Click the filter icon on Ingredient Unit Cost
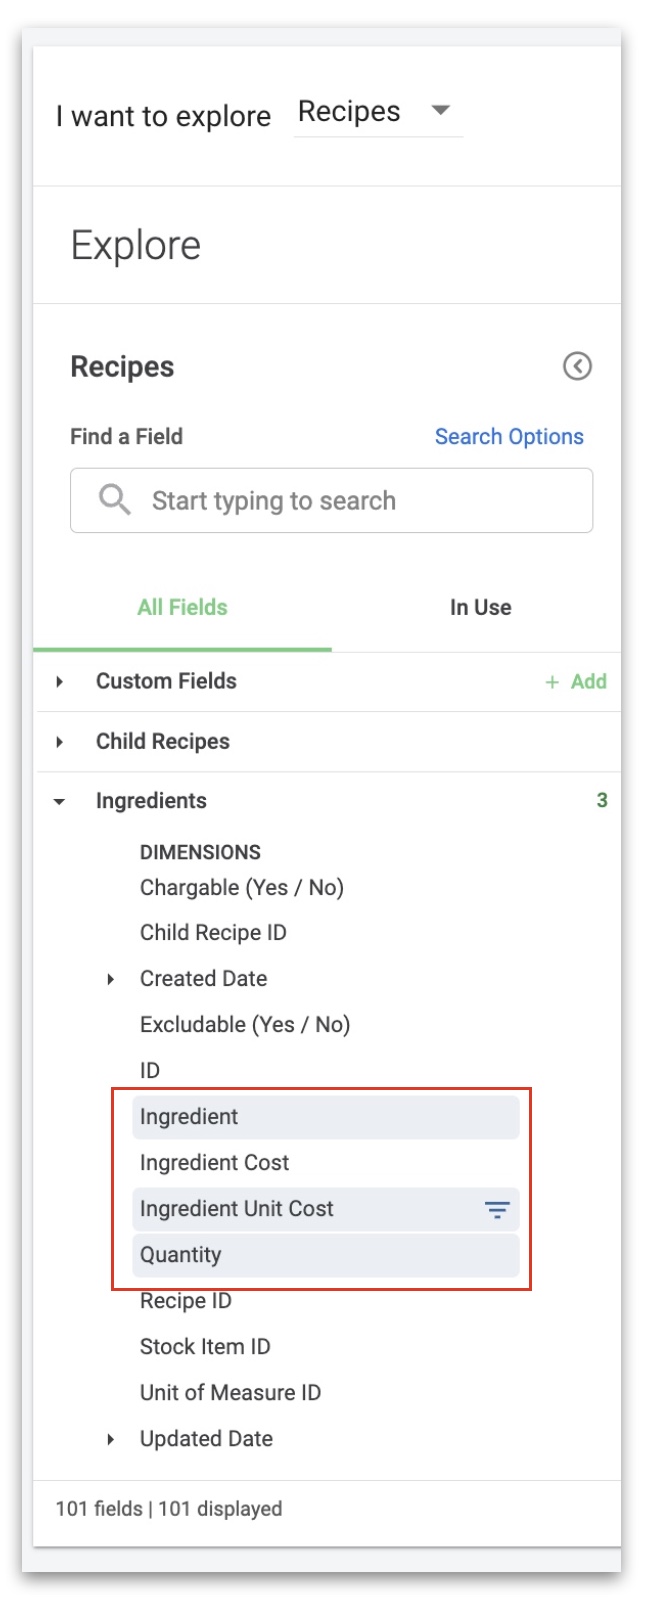The height and width of the screenshot is (1600, 652). coord(497,1209)
